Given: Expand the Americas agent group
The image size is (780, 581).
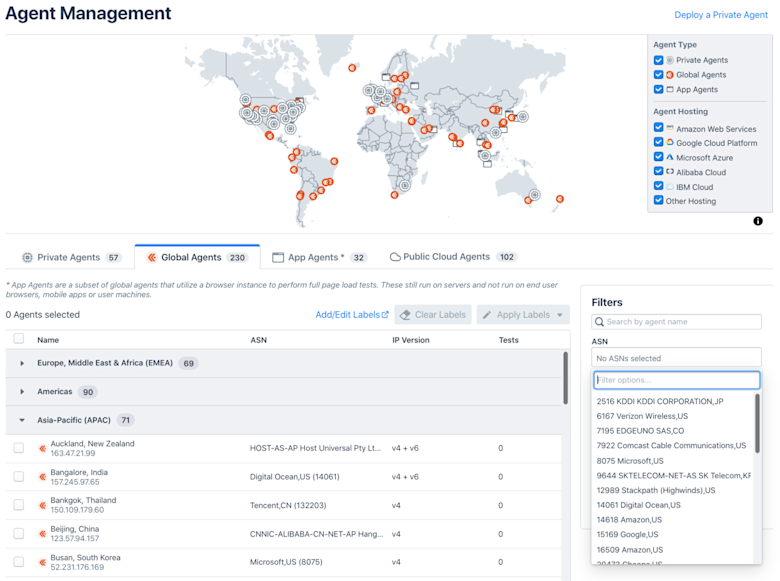Looking at the screenshot, I should pos(22,392).
